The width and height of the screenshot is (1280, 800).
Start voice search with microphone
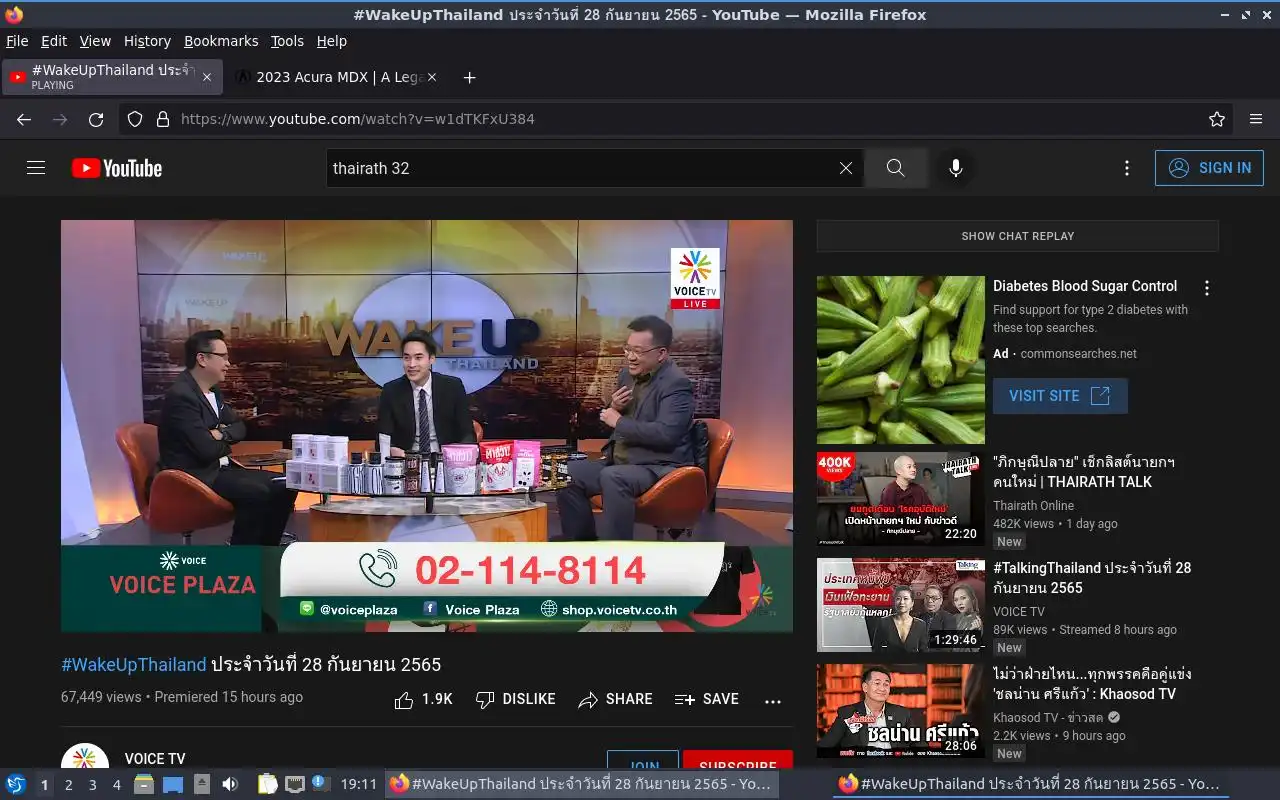(x=956, y=168)
